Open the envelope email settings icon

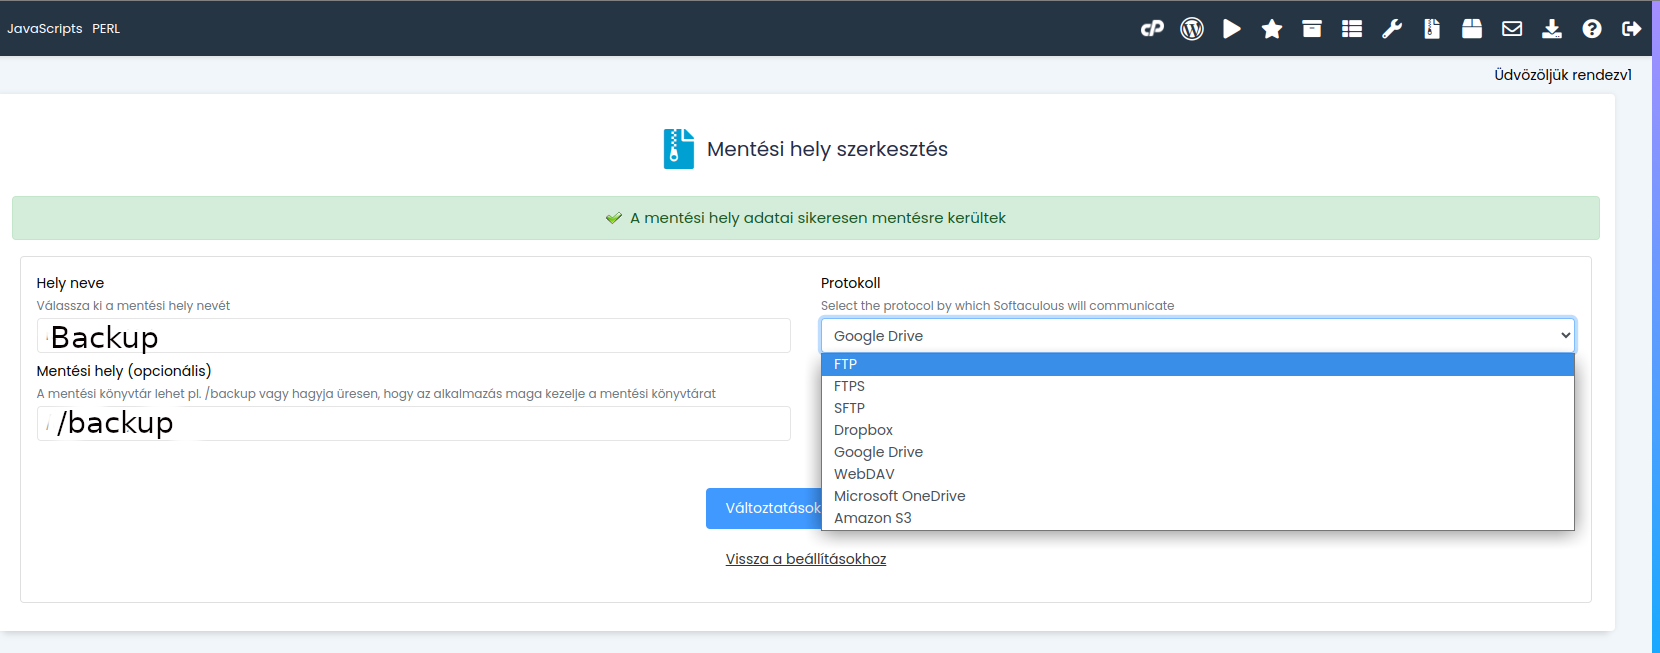coord(1512,29)
